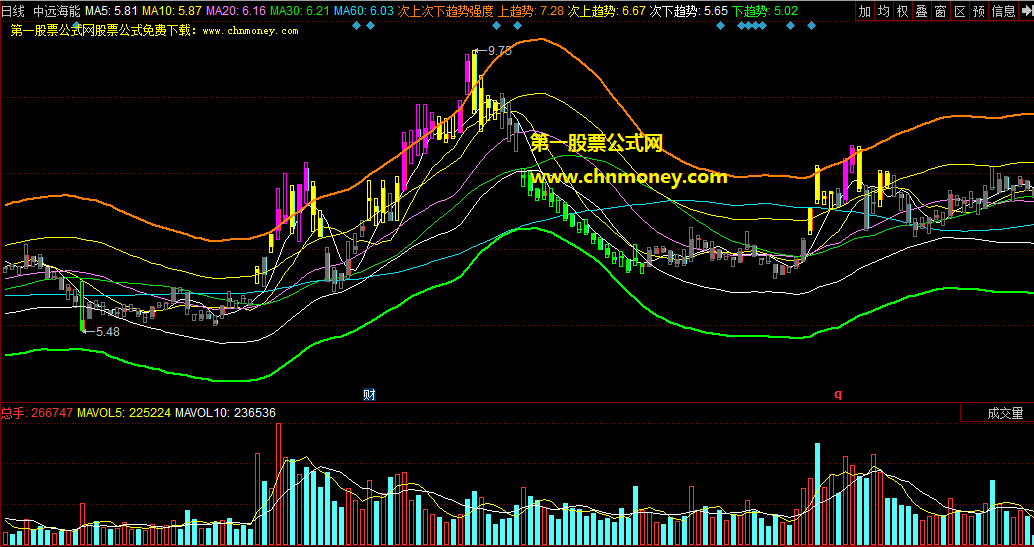This screenshot has width=1034, height=547.
Task: Click the 次上趋势: 6.67 value
Action: [607, 11]
